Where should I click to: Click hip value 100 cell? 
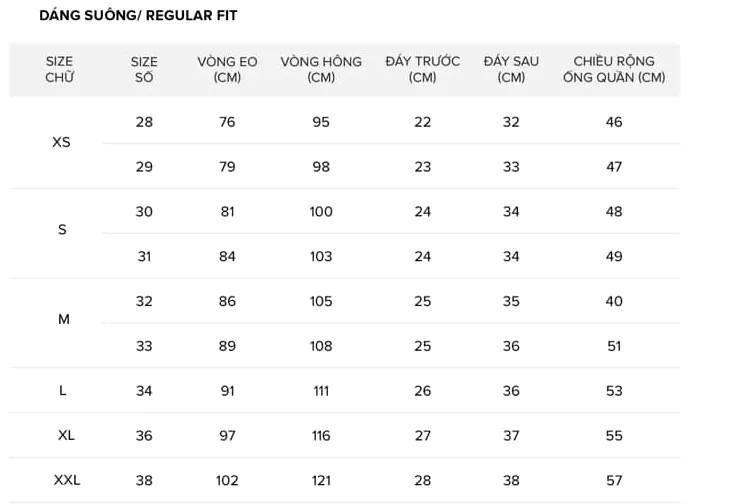(321, 212)
